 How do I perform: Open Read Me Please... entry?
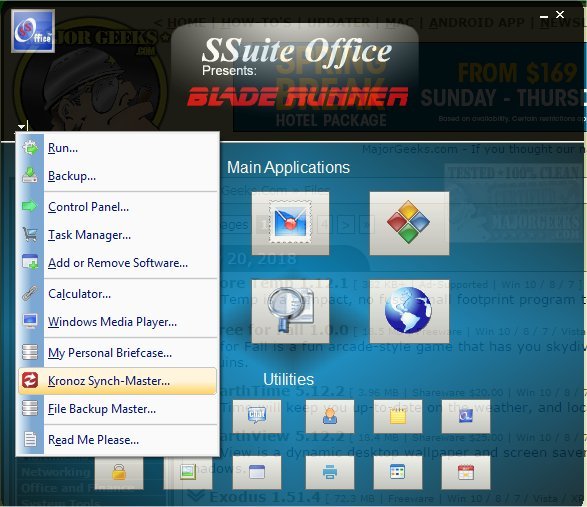[x=117, y=439]
